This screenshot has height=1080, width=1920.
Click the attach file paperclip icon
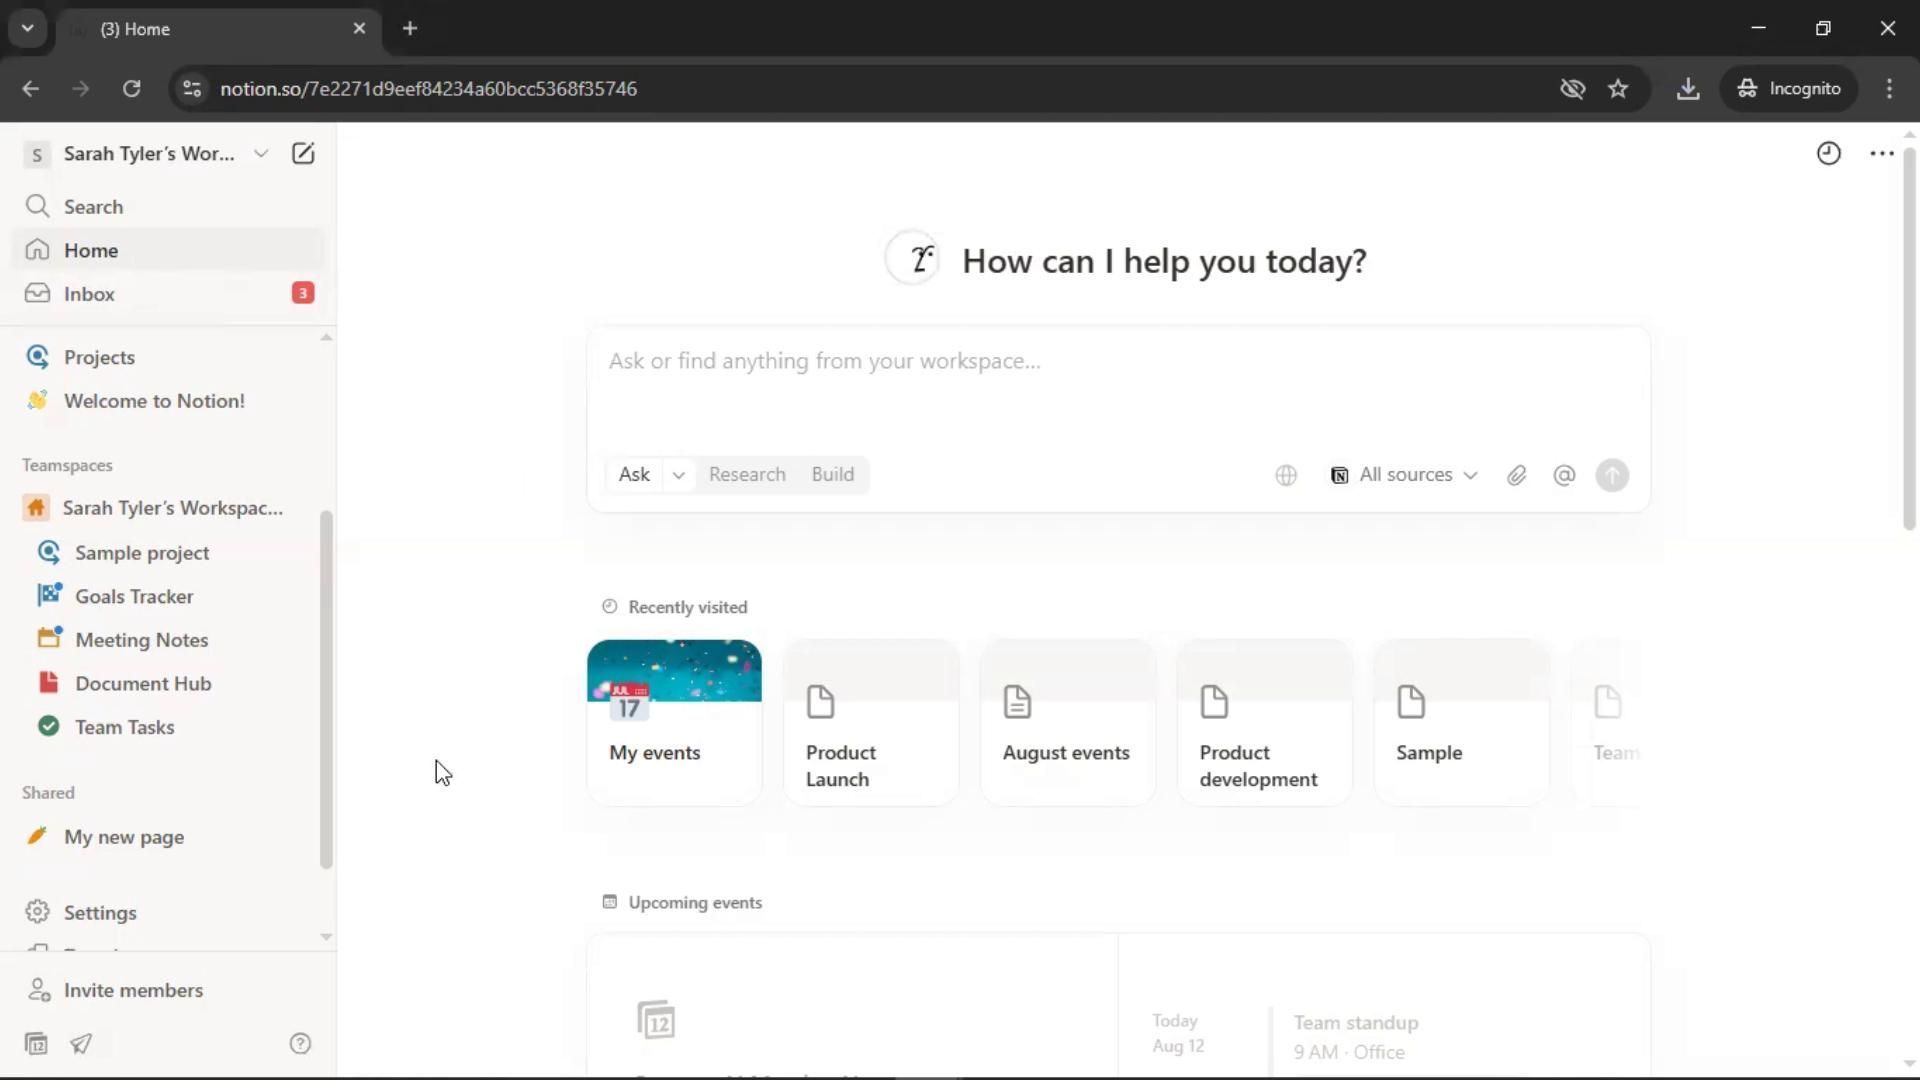(x=1516, y=476)
